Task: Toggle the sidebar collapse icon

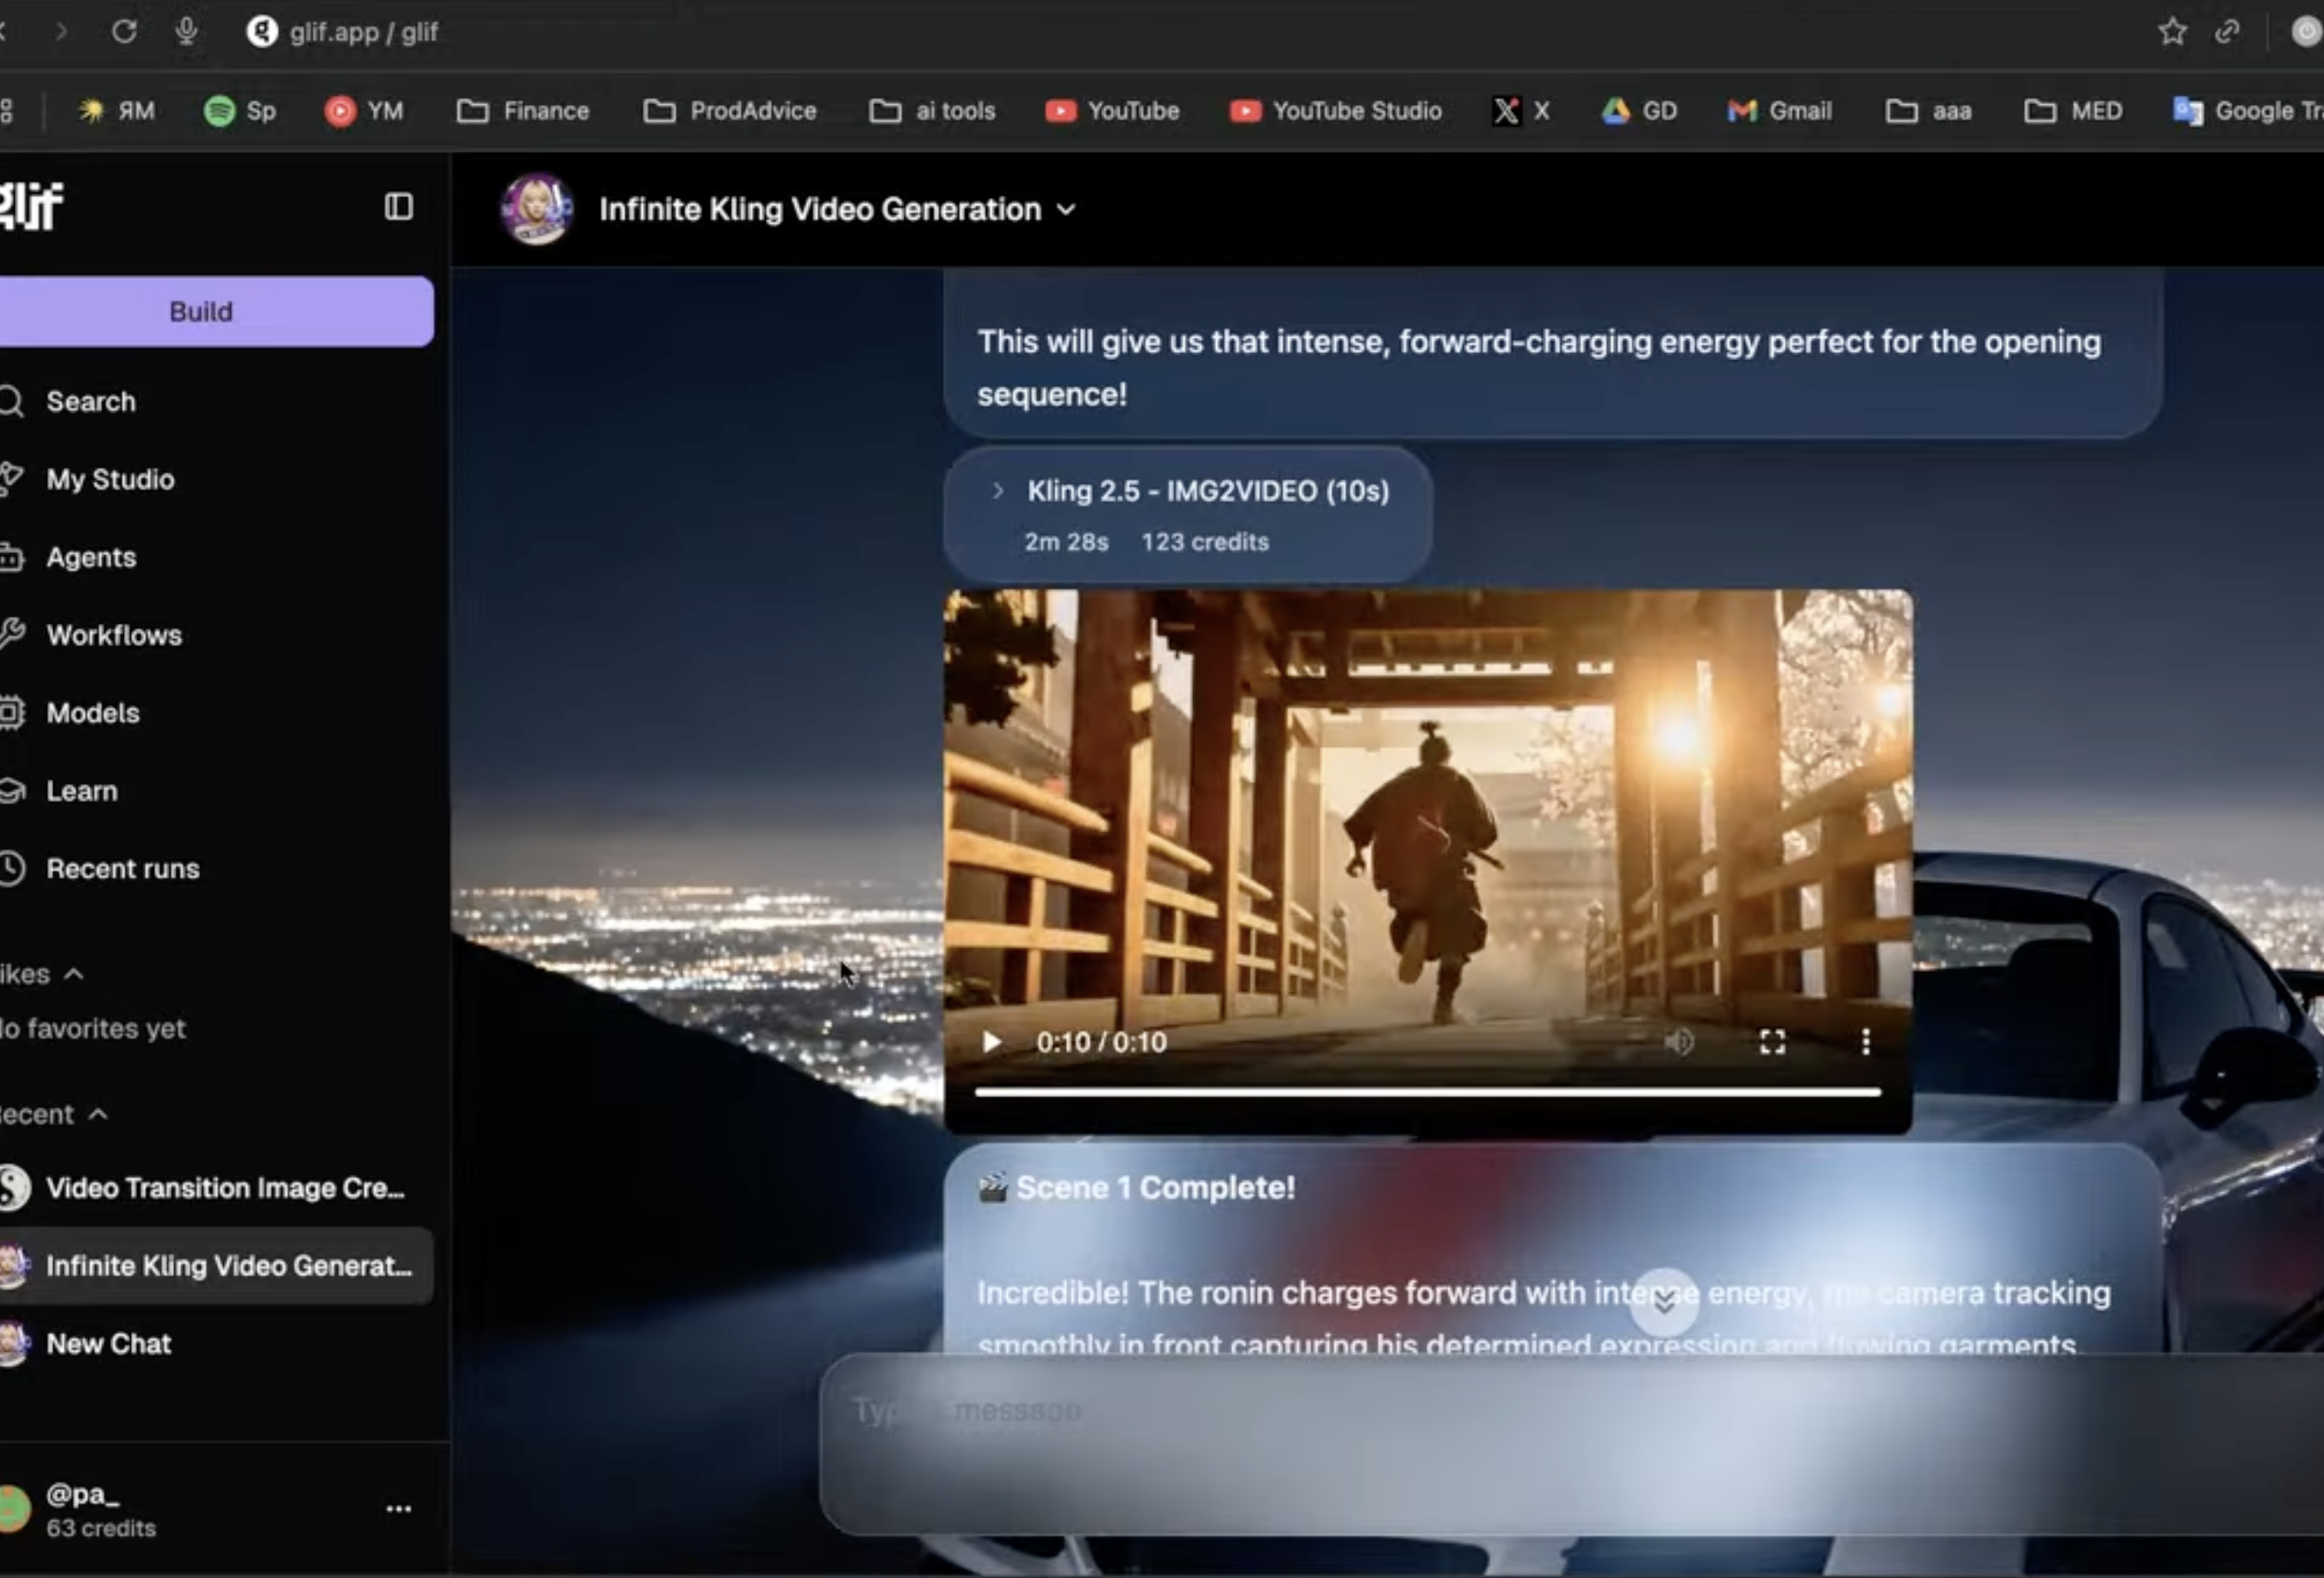Action: tap(398, 207)
